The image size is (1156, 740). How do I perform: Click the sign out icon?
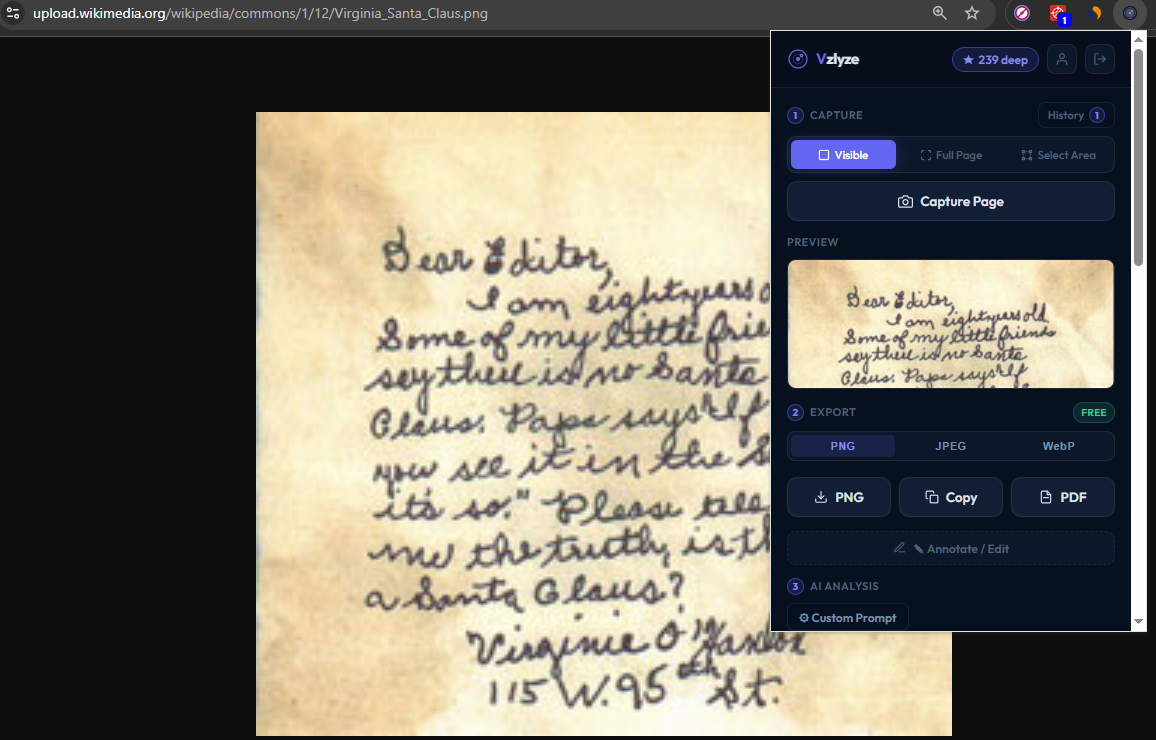point(1099,59)
